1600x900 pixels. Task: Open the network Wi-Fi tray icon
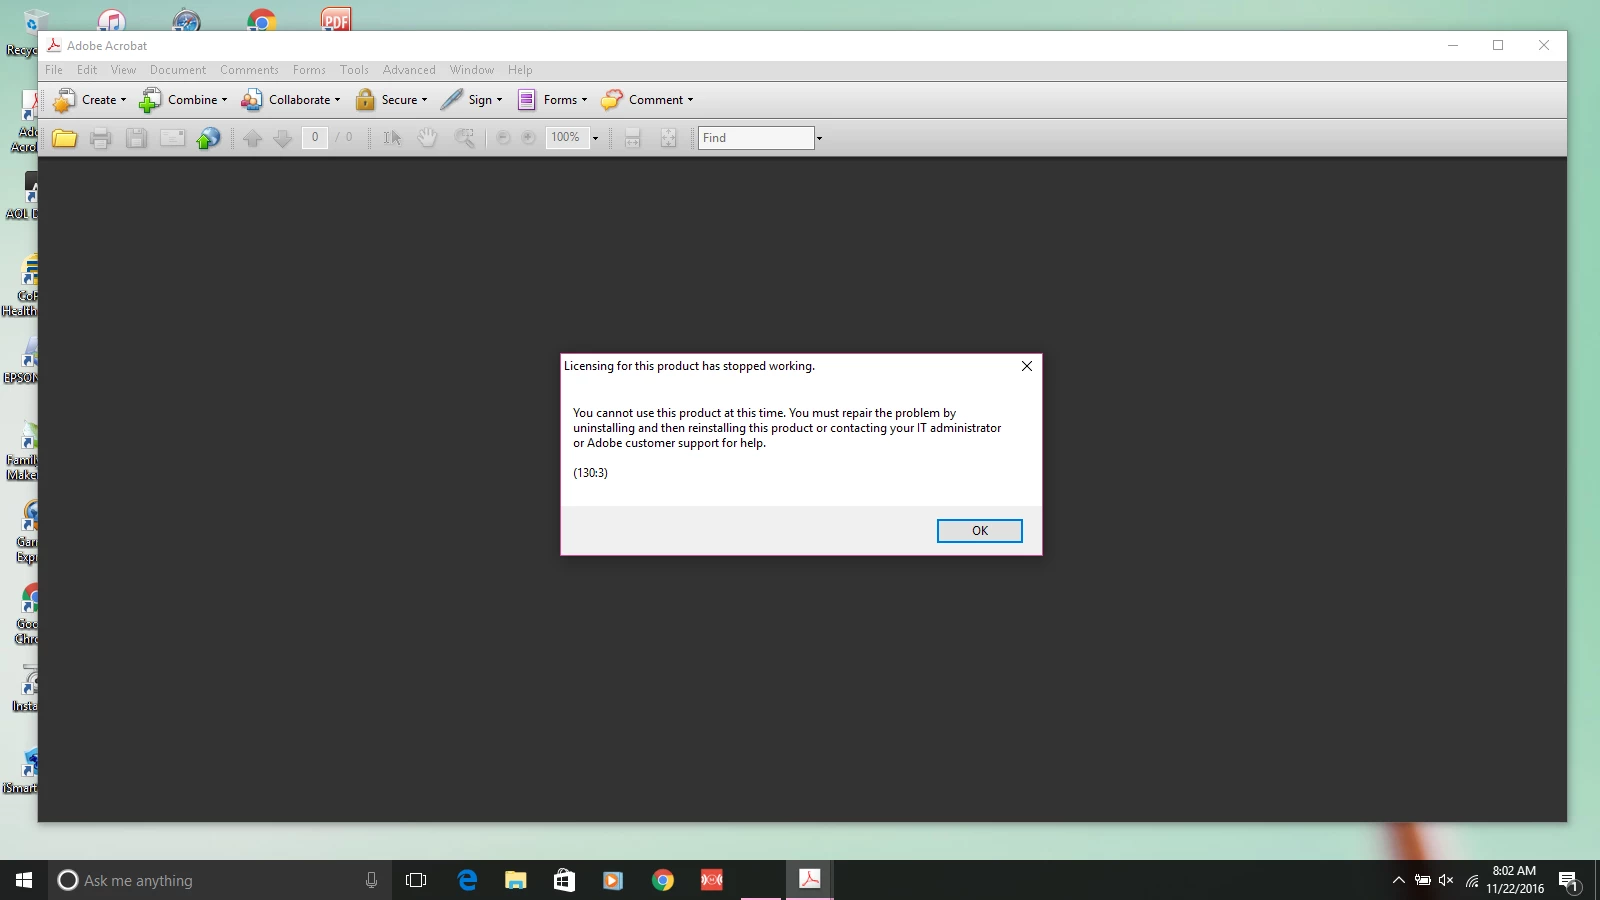coord(1472,880)
